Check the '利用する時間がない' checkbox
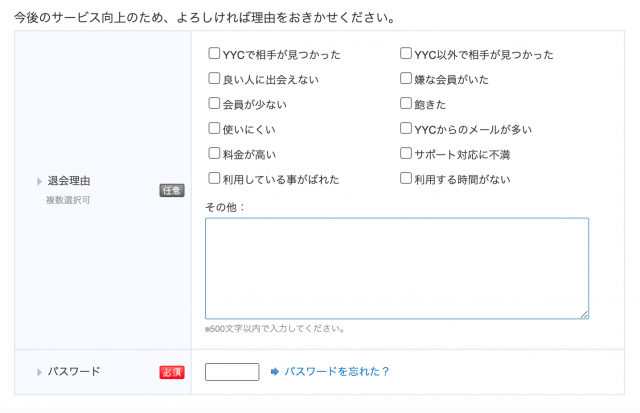640x413 pixels. 406,179
